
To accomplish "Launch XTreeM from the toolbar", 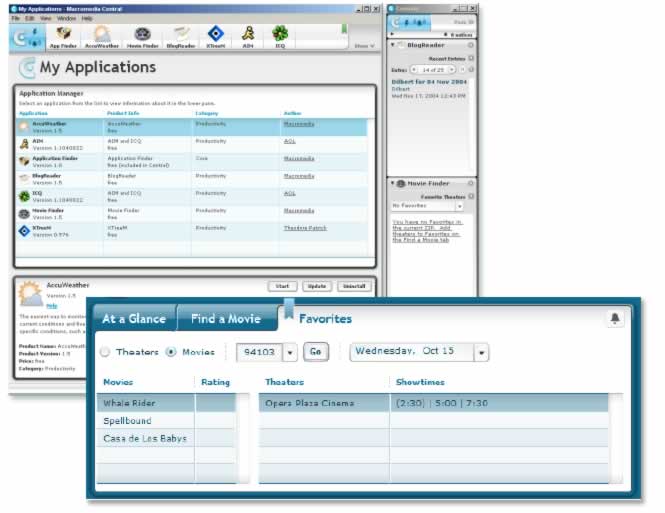I will click(x=215, y=37).
